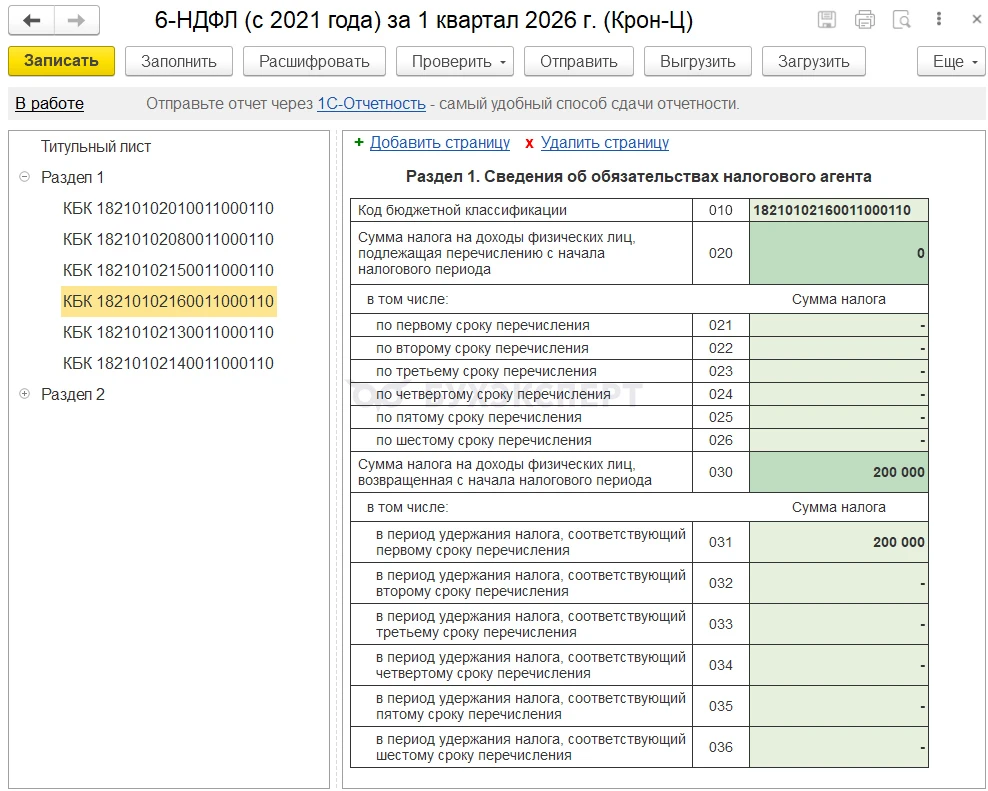Open the Еще dropdown menu
This screenshot has width=988, height=791.
point(951,61)
